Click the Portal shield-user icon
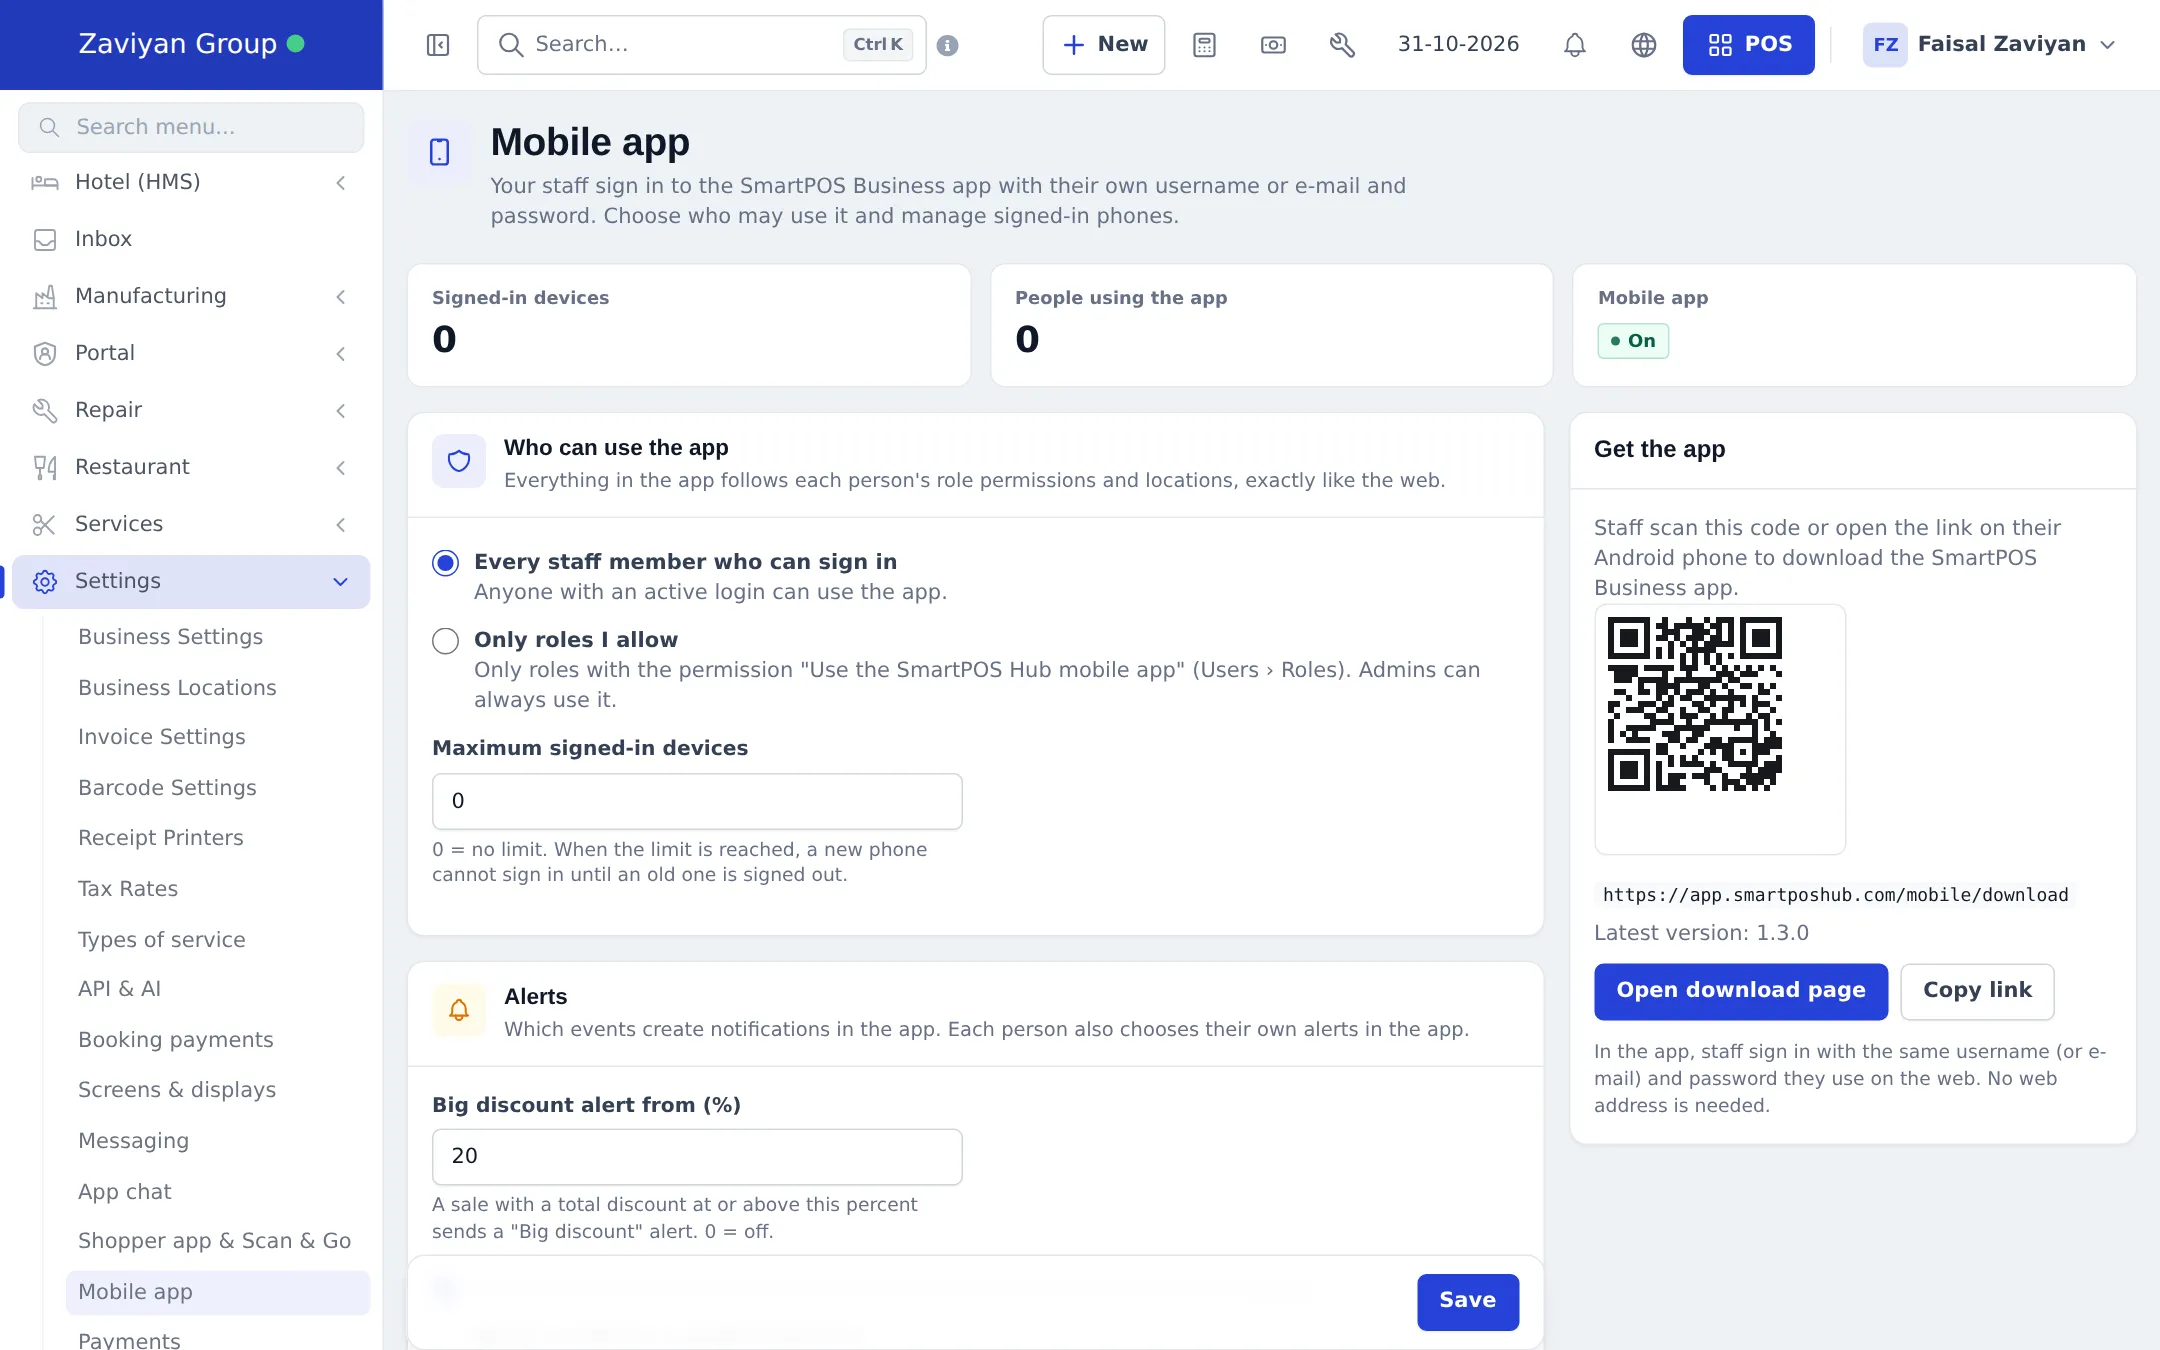The height and width of the screenshot is (1350, 2160). (x=45, y=353)
